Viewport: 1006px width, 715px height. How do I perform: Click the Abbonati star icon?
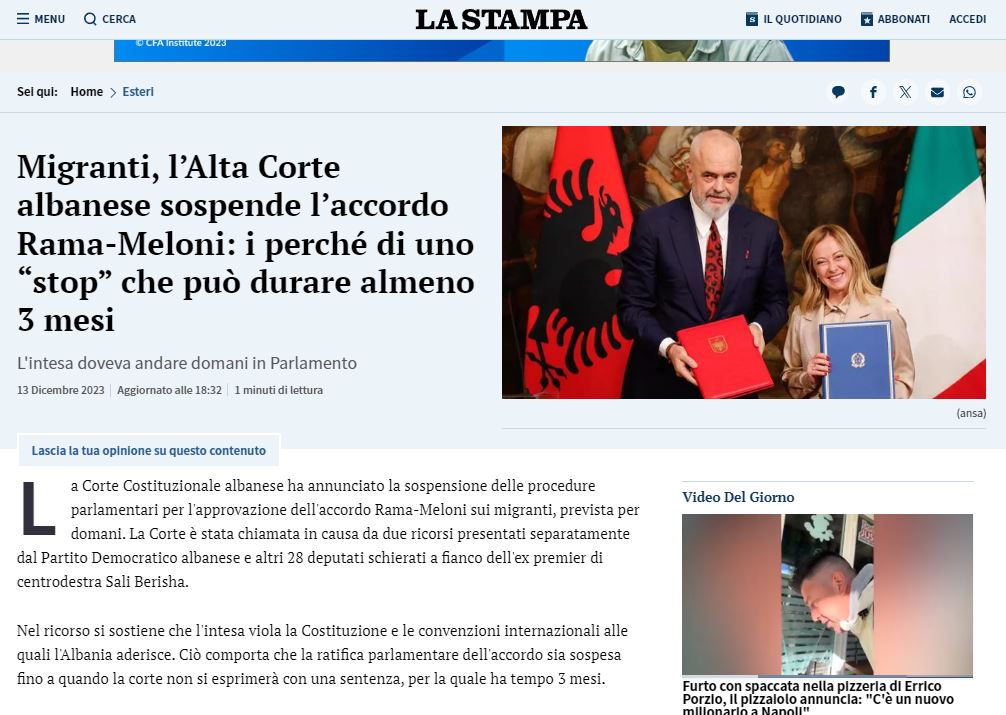867,19
